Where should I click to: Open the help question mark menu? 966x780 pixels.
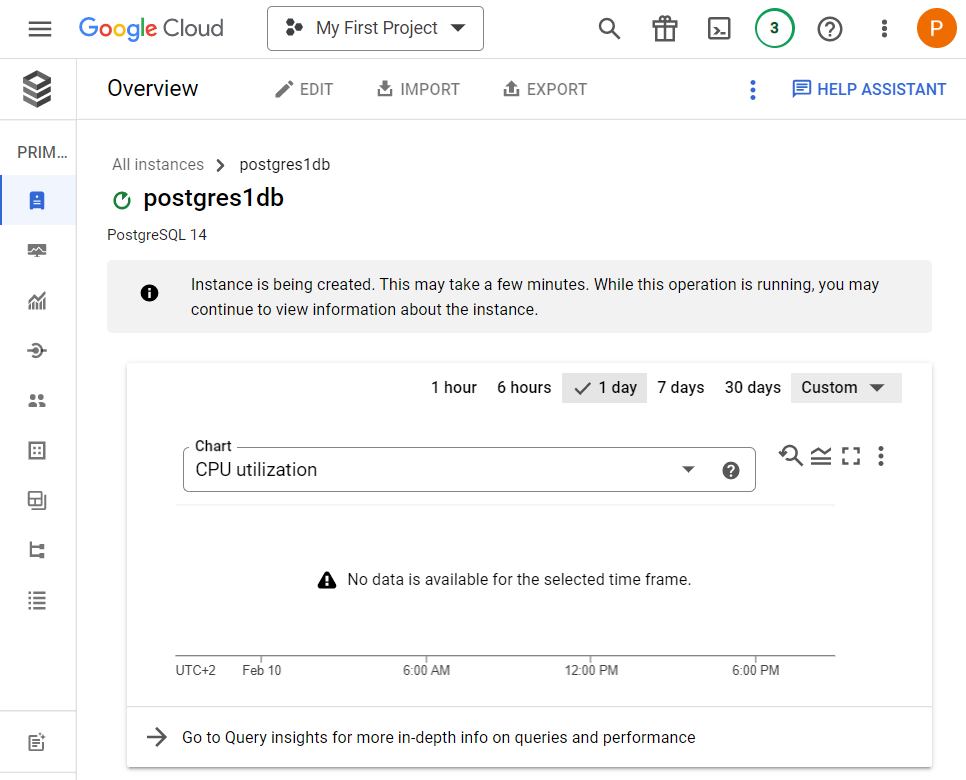coord(829,28)
